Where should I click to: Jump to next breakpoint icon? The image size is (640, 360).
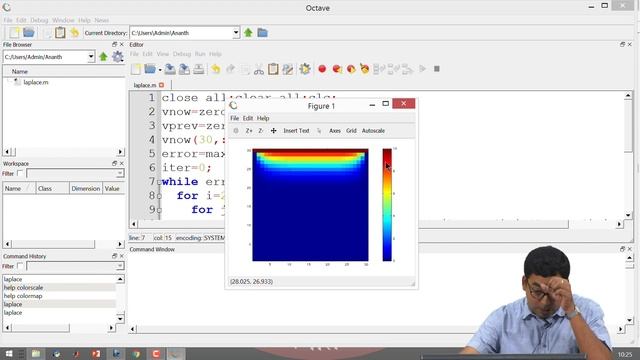pos(337,69)
